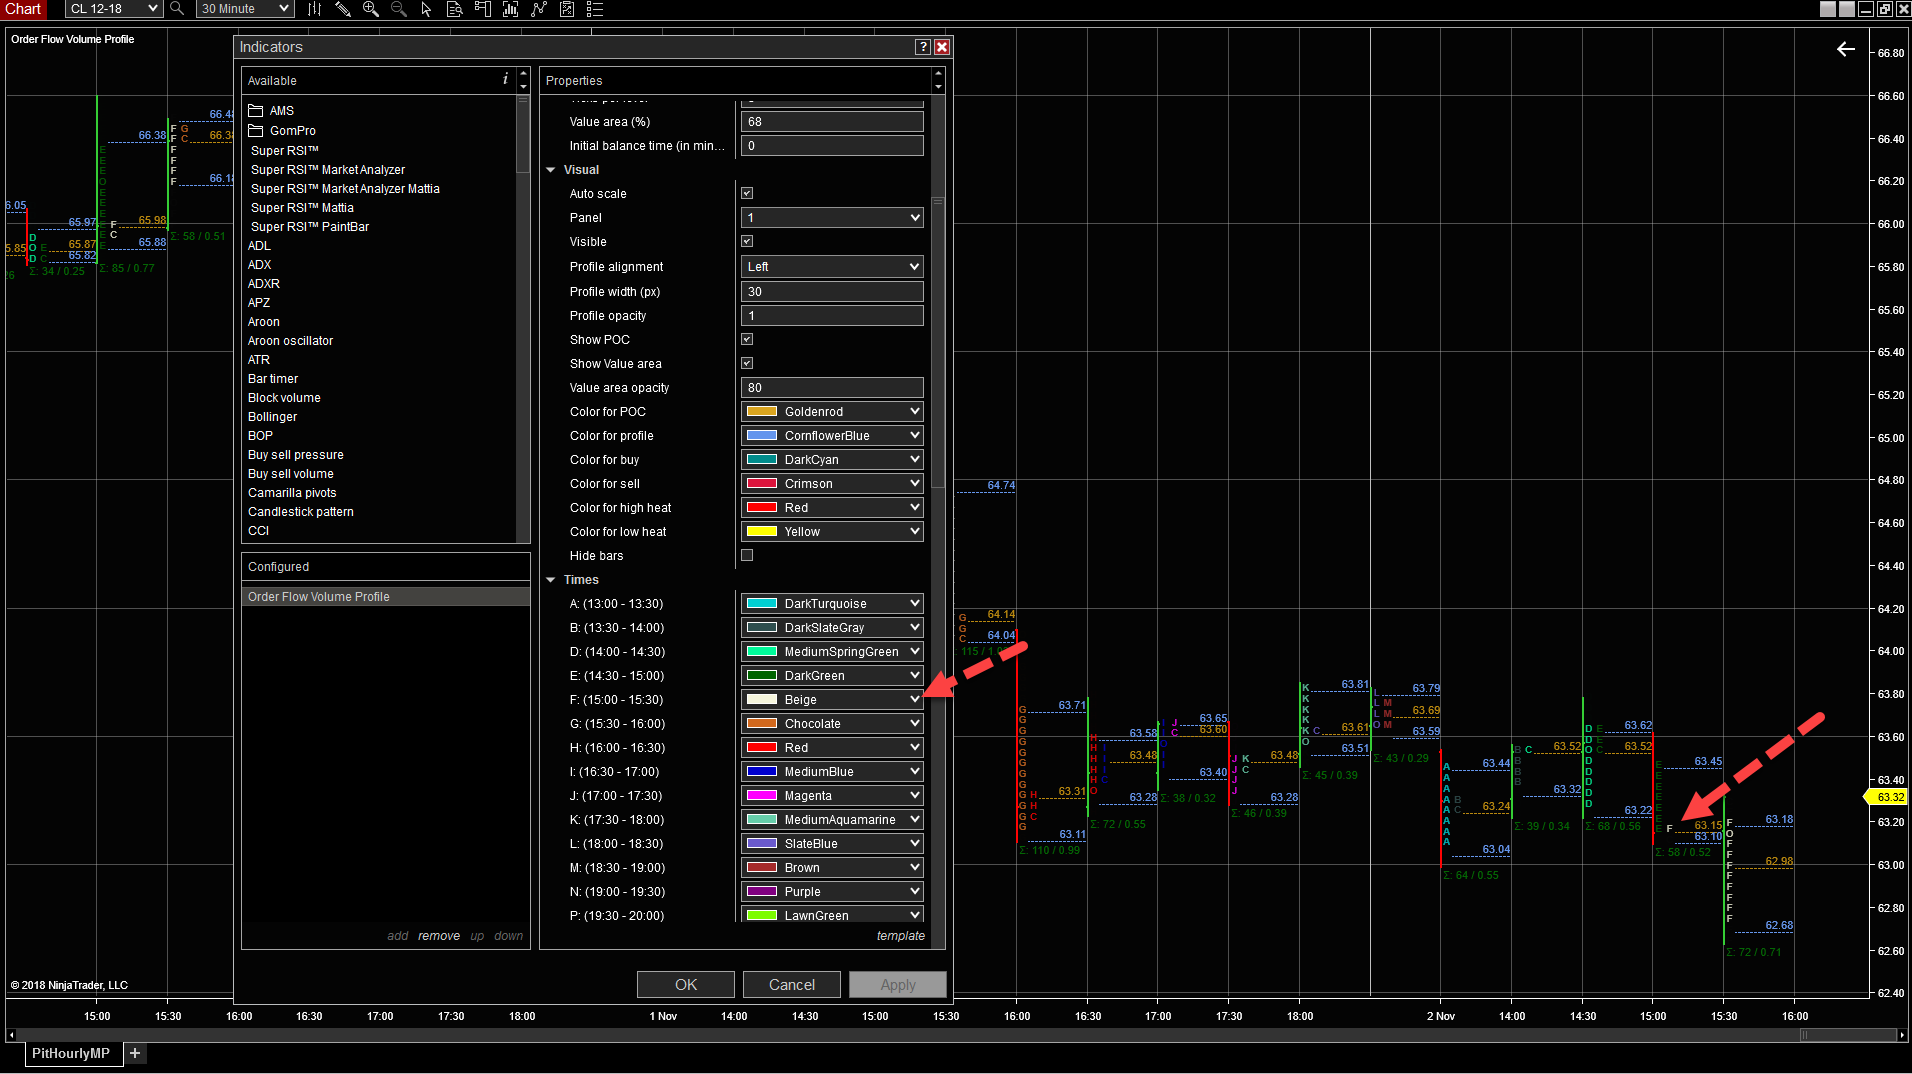Select the cursor pointer tool
The image size is (1912, 1074).
(x=426, y=9)
